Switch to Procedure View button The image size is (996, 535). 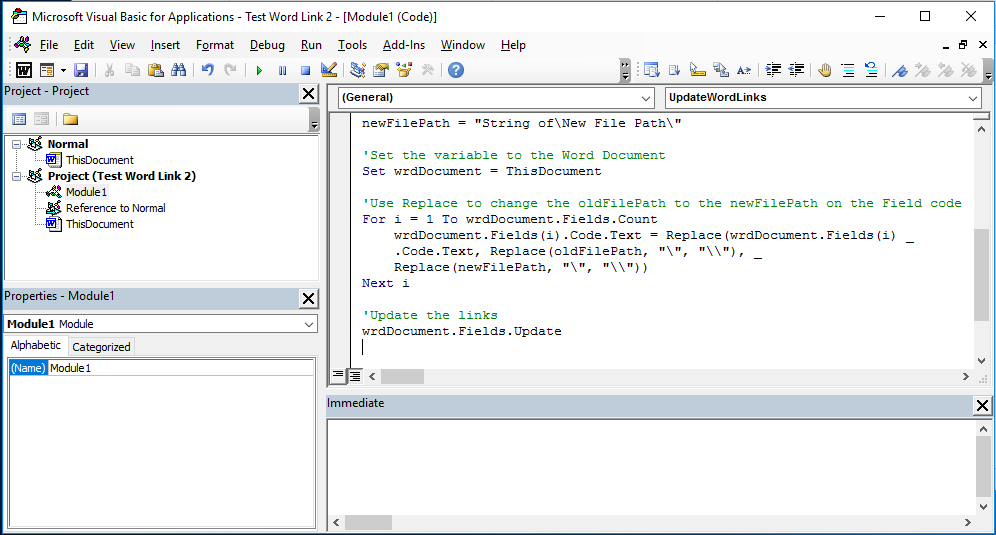(339, 376)
